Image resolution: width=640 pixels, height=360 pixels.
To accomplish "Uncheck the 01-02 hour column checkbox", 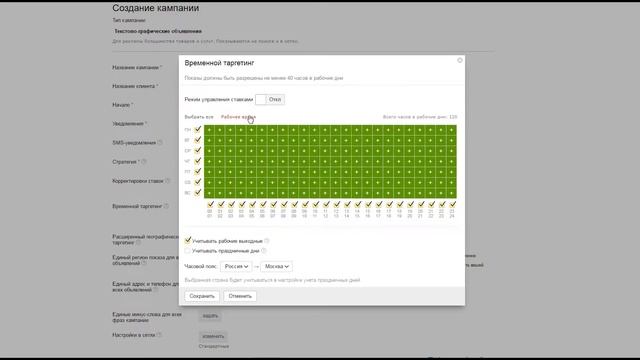I will [x=221, y=204].
